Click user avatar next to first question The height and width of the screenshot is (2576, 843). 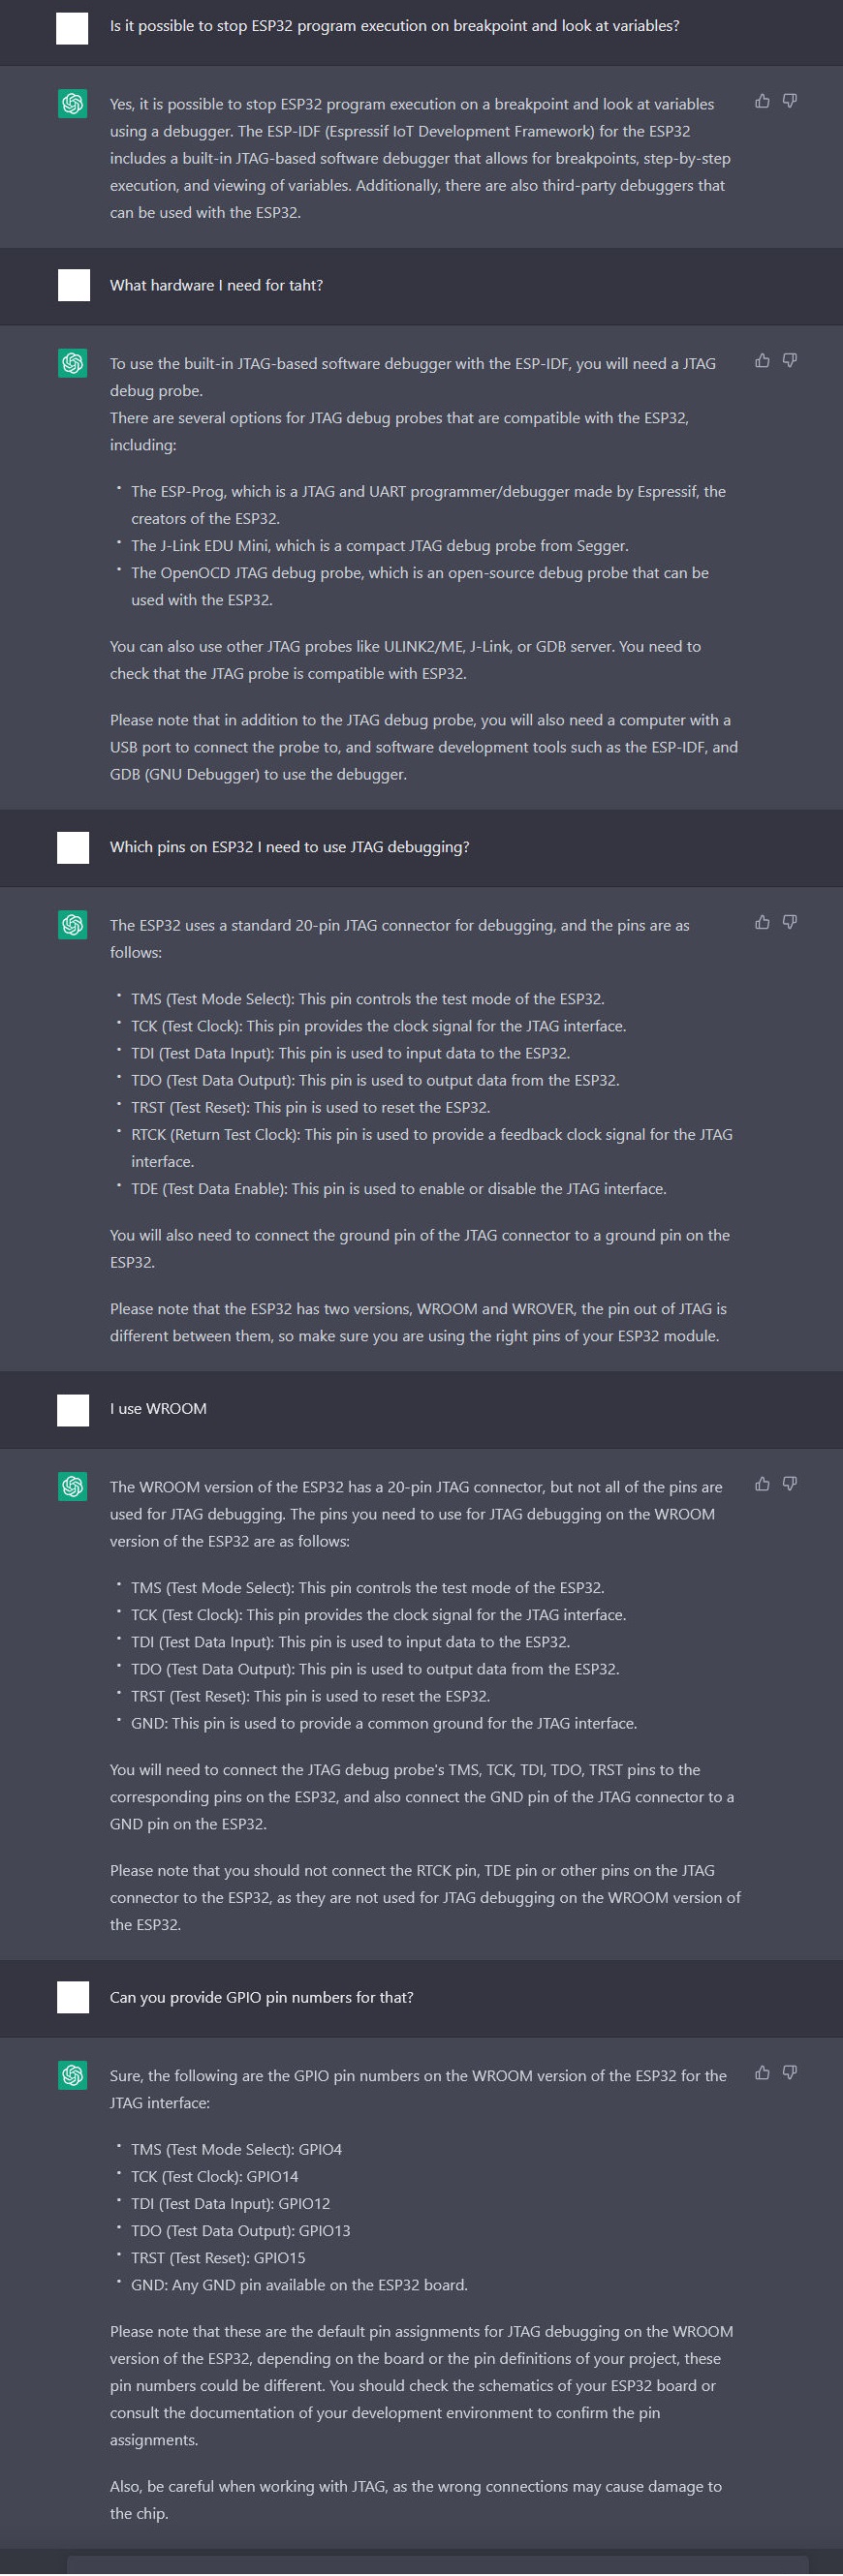tap(72, 27)
